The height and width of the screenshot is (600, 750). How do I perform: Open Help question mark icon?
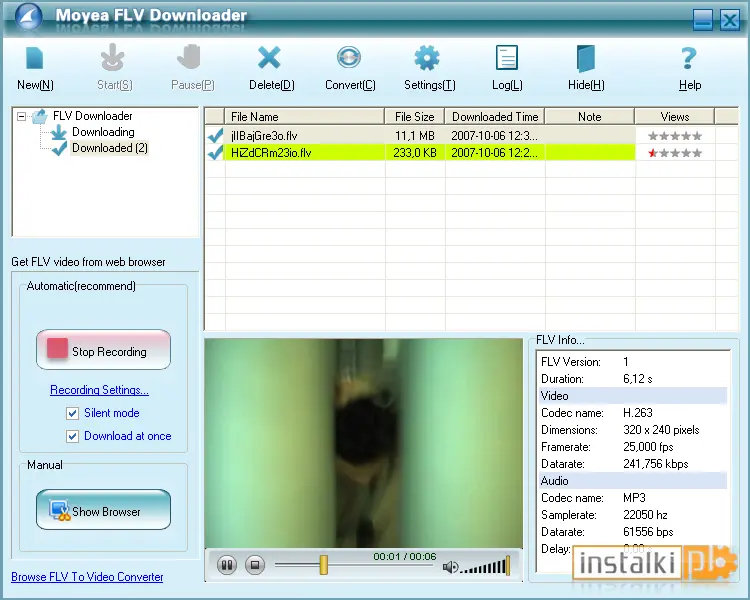click(x=689, y=58)
